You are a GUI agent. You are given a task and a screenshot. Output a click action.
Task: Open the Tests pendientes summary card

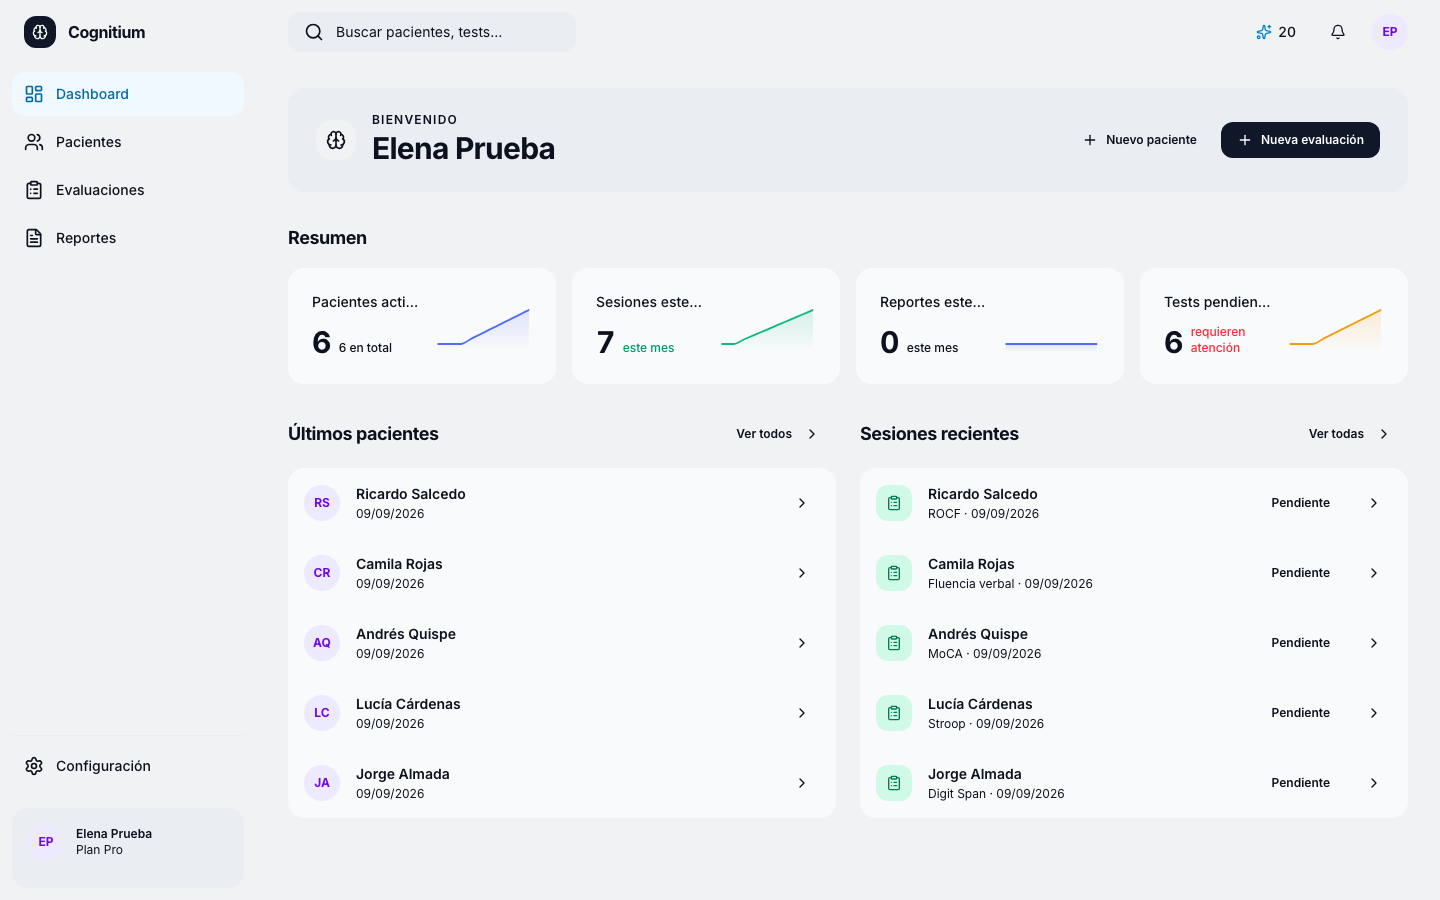pyautogui.click(x=1274, y=326)
